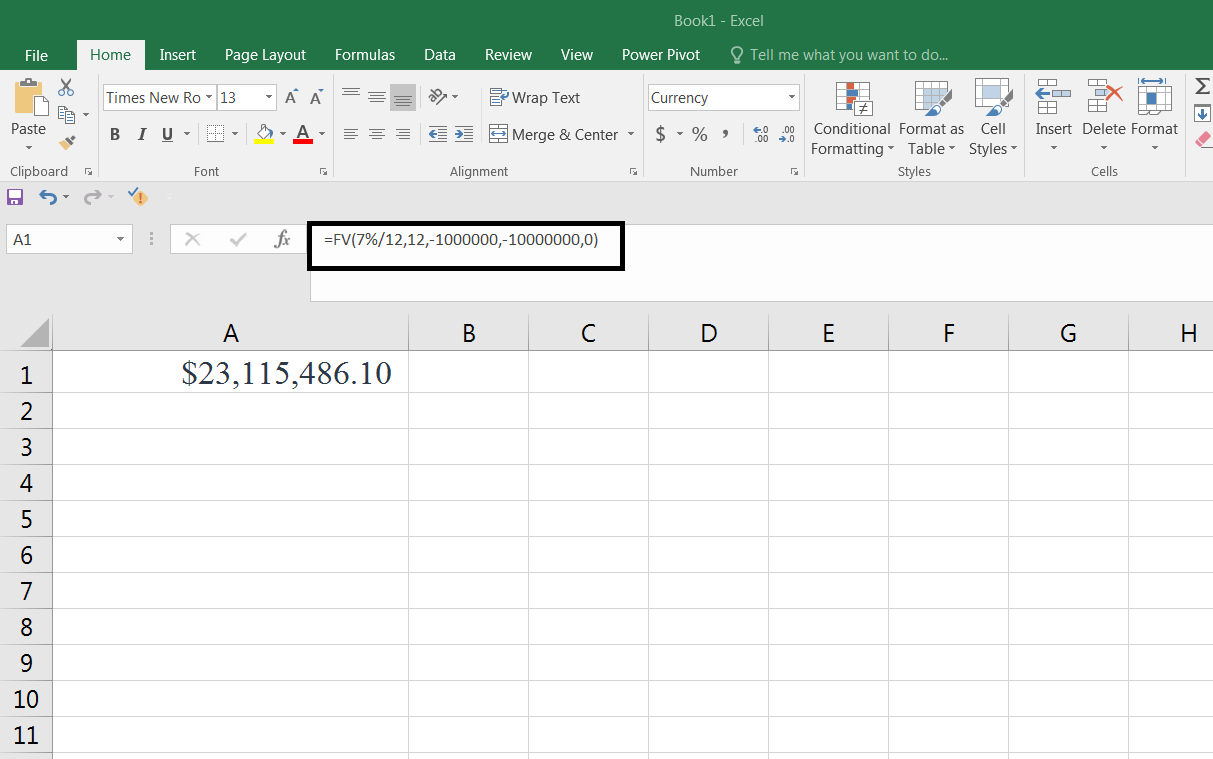
Task: Toggle Underline formatting
Action: tap(167, 134)
